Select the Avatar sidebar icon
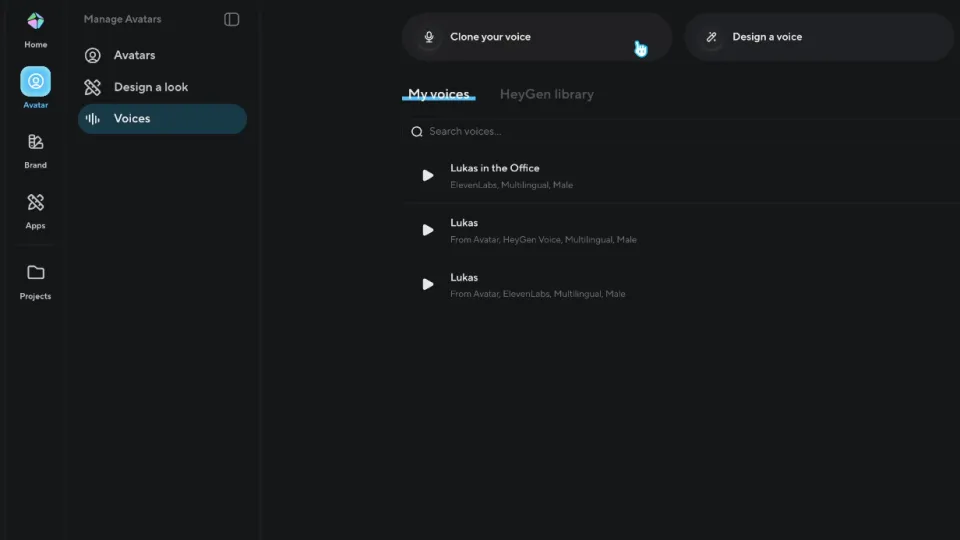Viewport: 960px width, 540px height. coord(36,81)
